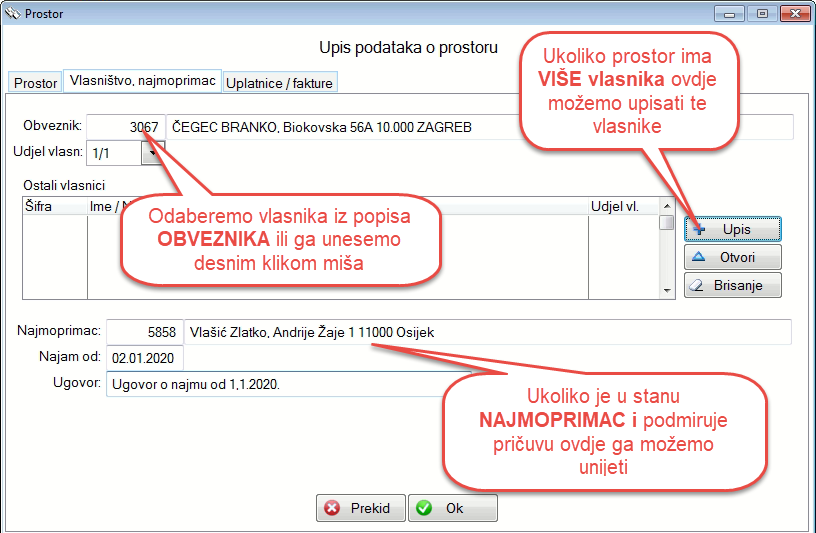Expand the Udjel vlasn dropdown
Screen dimensions: 816x533
click(152, 153)
